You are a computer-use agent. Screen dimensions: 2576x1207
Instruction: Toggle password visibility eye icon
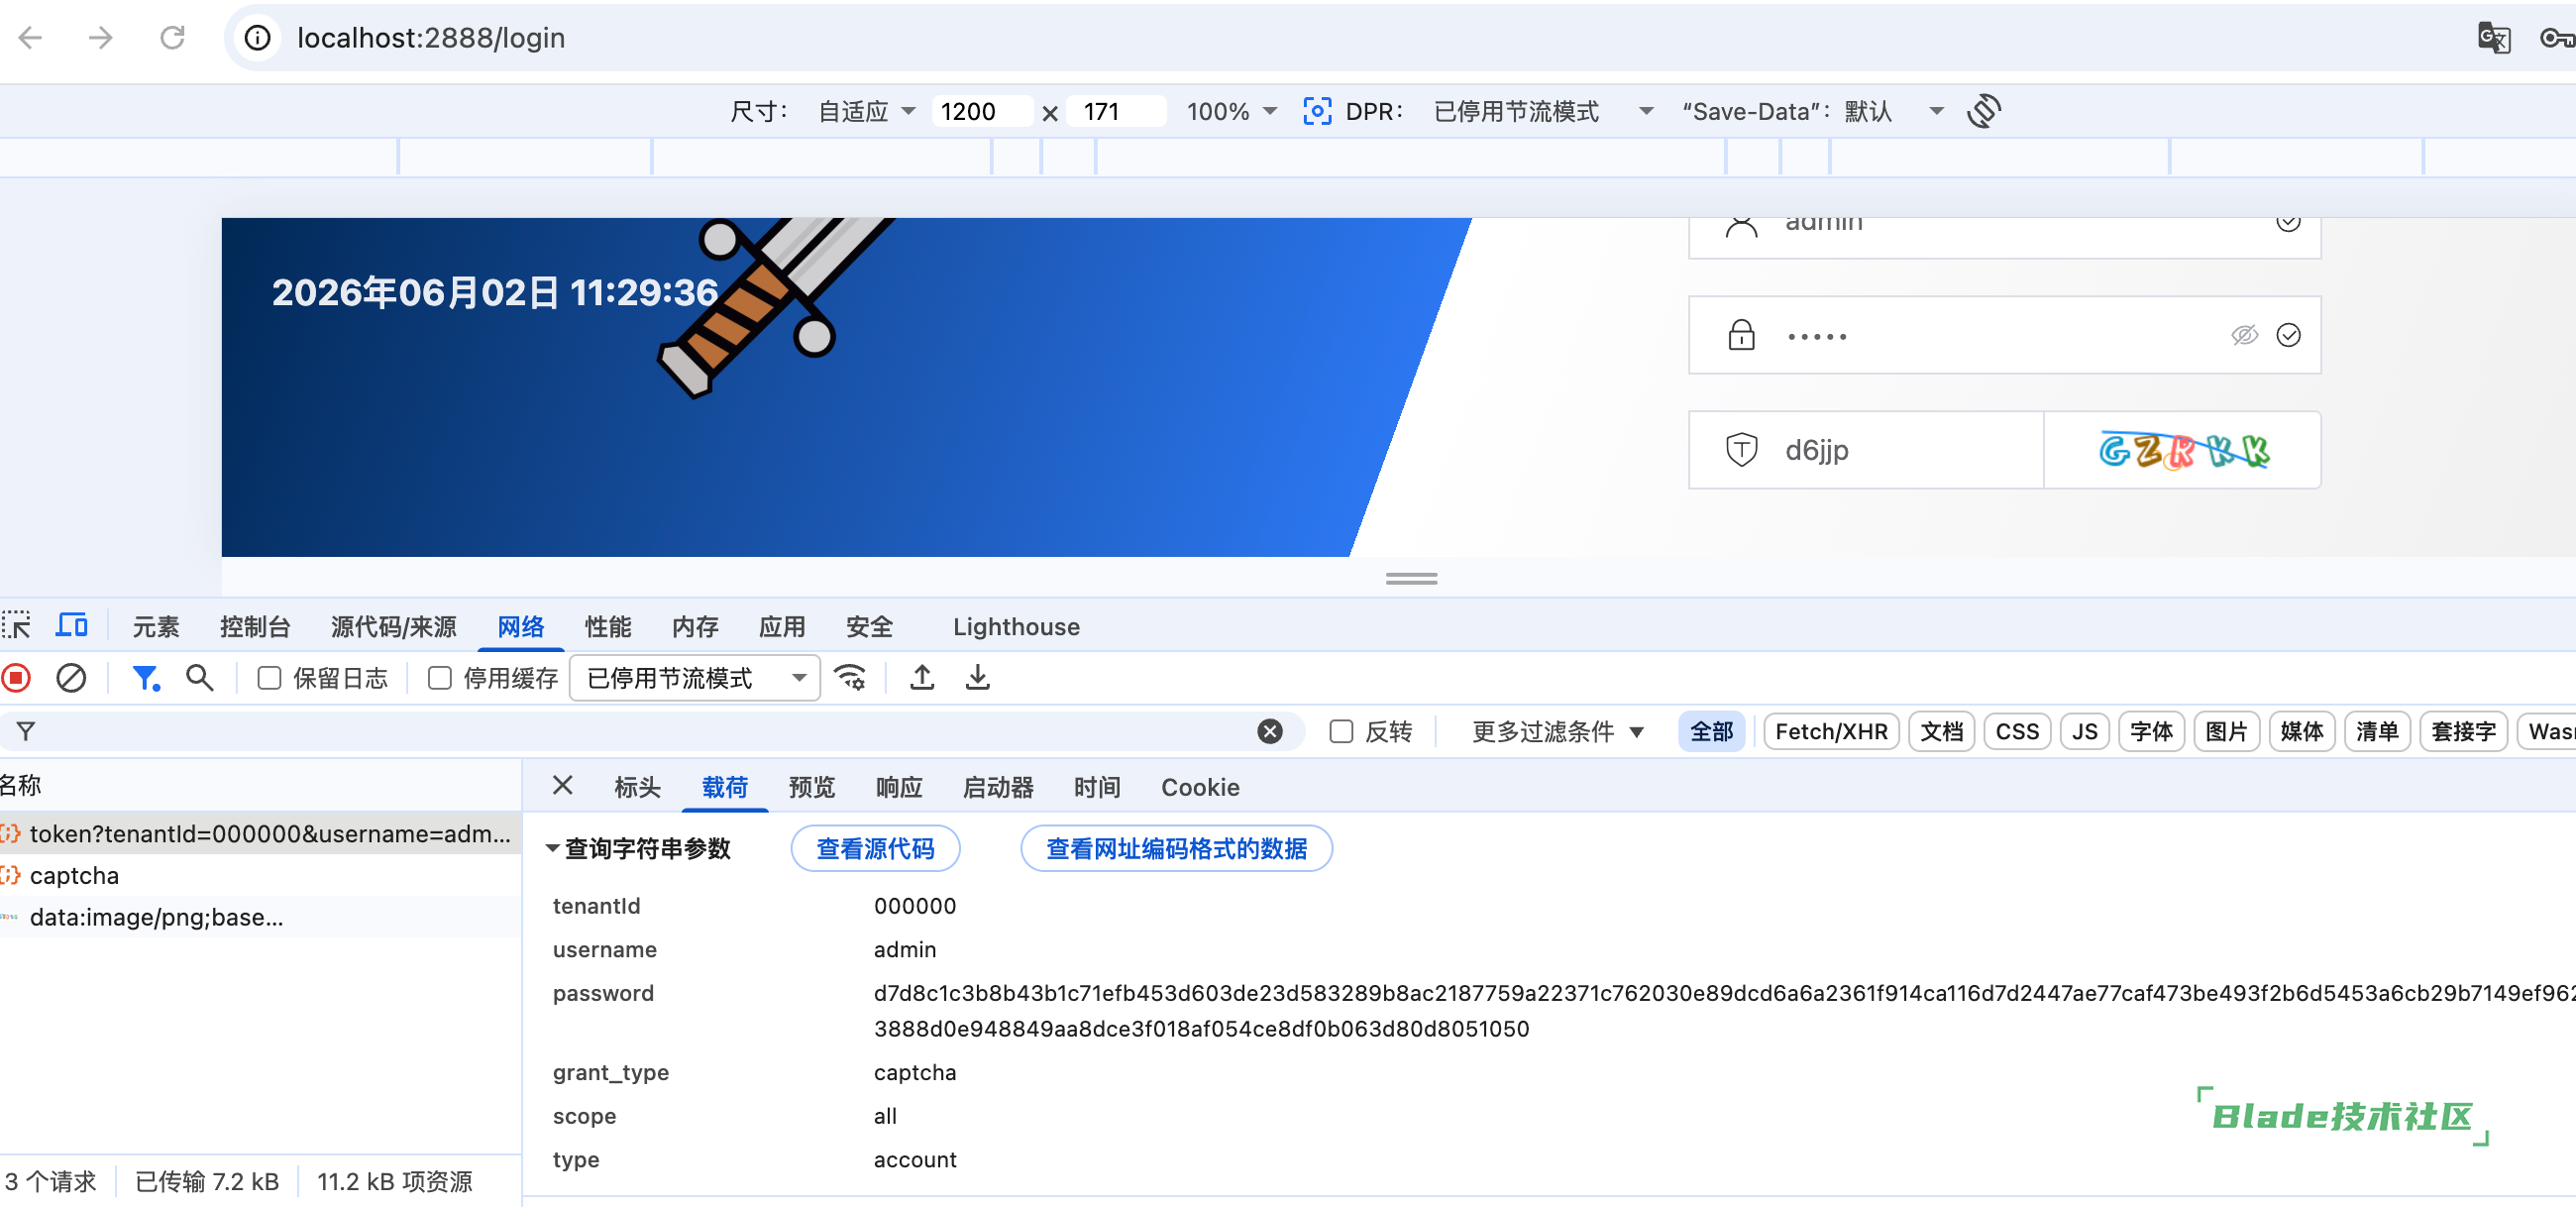[x=2244, y=335]
